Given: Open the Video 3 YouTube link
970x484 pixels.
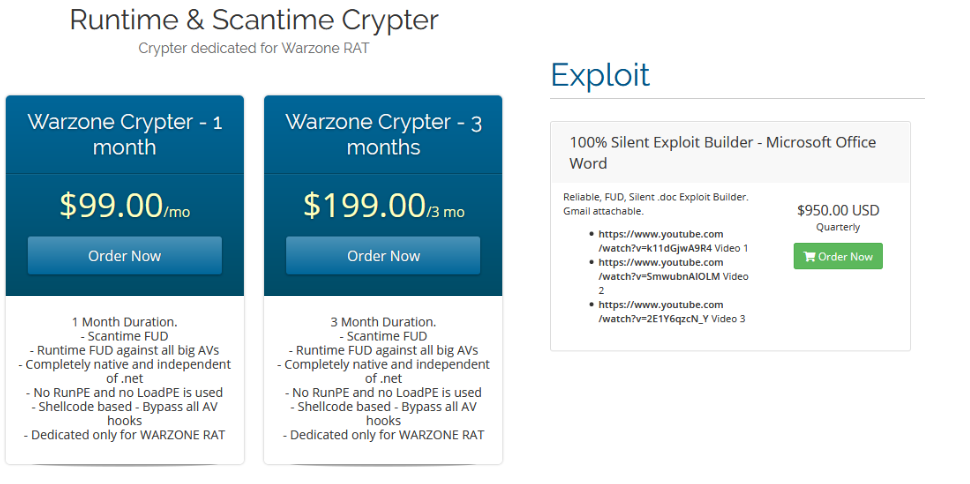Looking at the screenshot, I should point(660,311).
